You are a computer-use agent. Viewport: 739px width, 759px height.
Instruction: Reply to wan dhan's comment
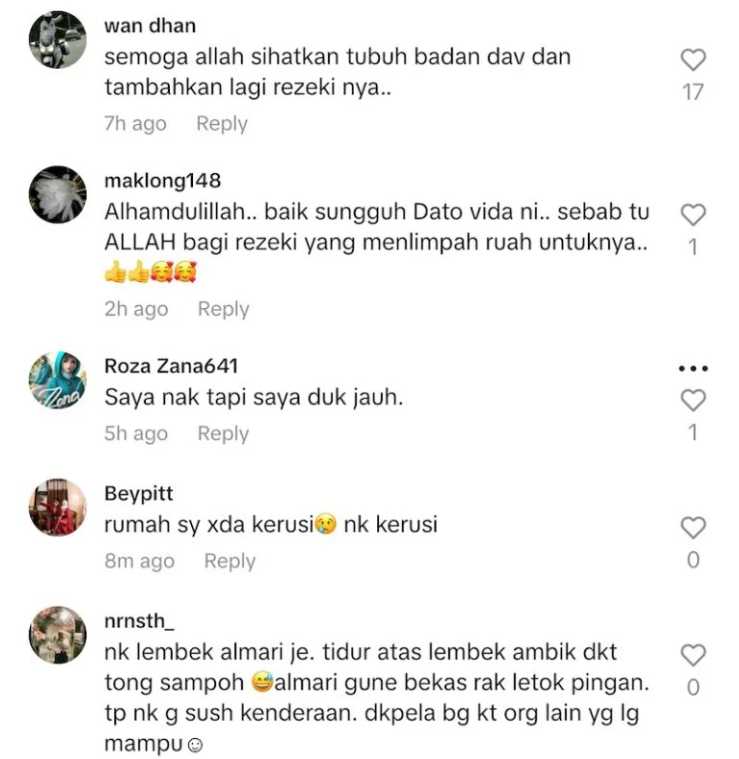(x=222, y=124)
